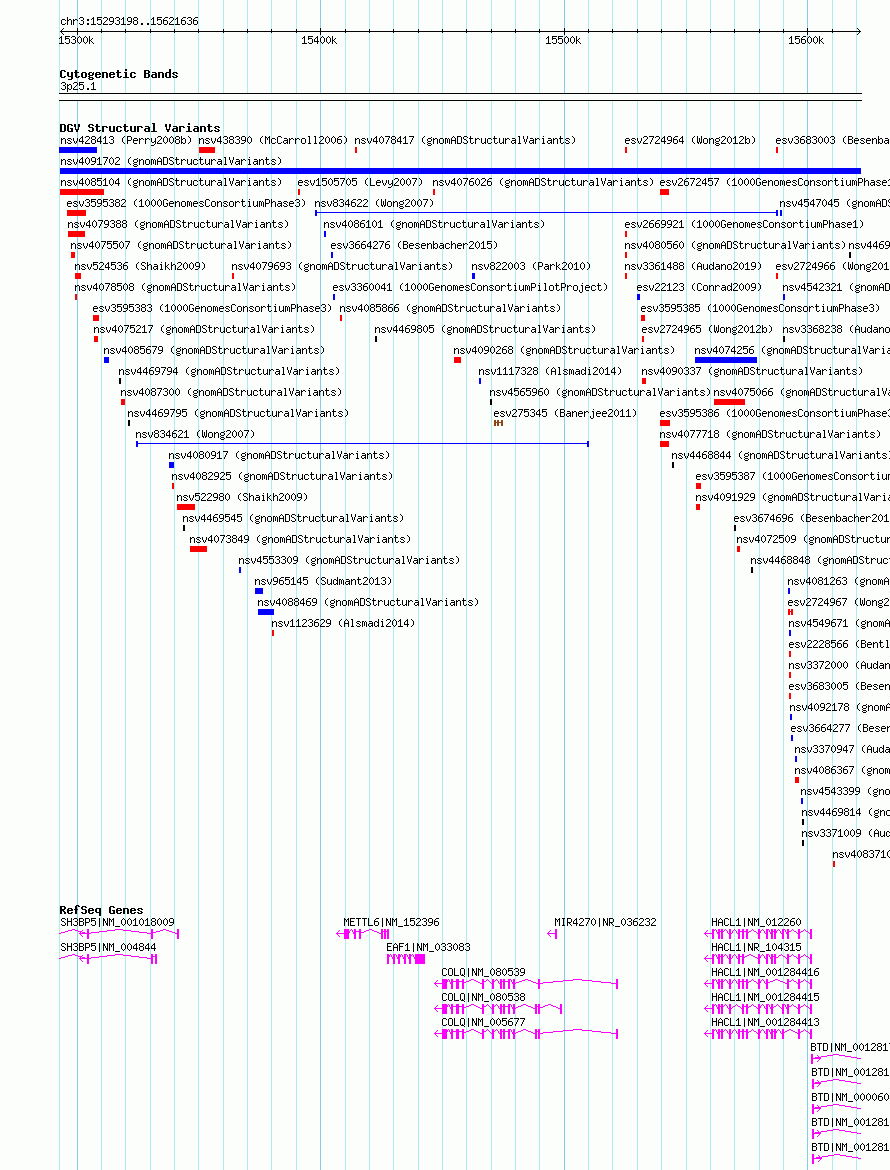The height and width of the screenshot is (1170, 890).
Task: Open METTL6|NM_152396 gene label
Action: (392, 922)
